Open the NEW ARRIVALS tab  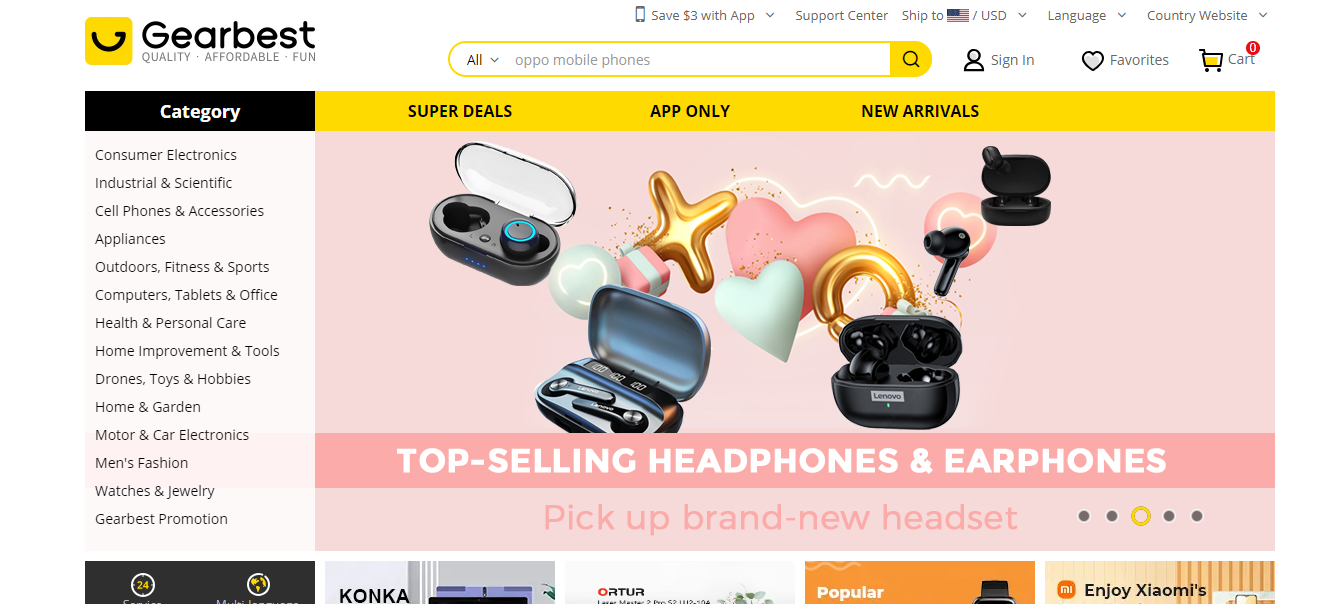(920, 111)
